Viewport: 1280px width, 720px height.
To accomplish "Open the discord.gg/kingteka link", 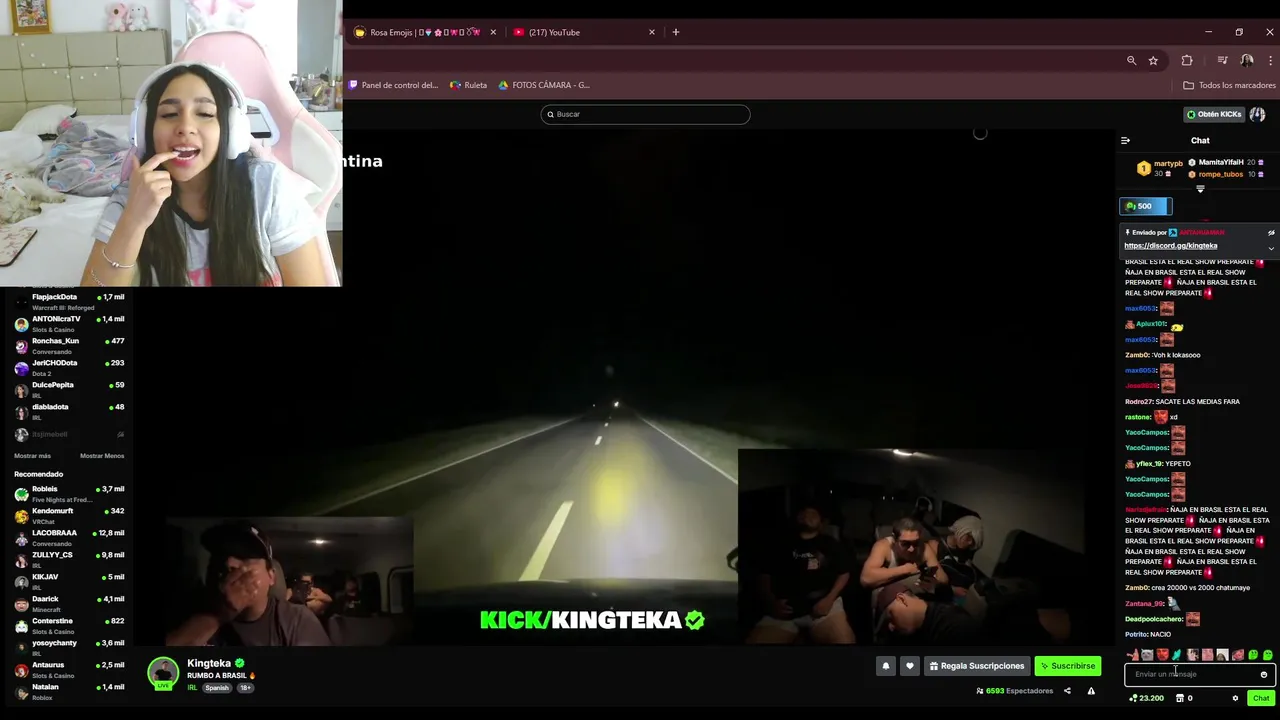I will pos(1170,246).
